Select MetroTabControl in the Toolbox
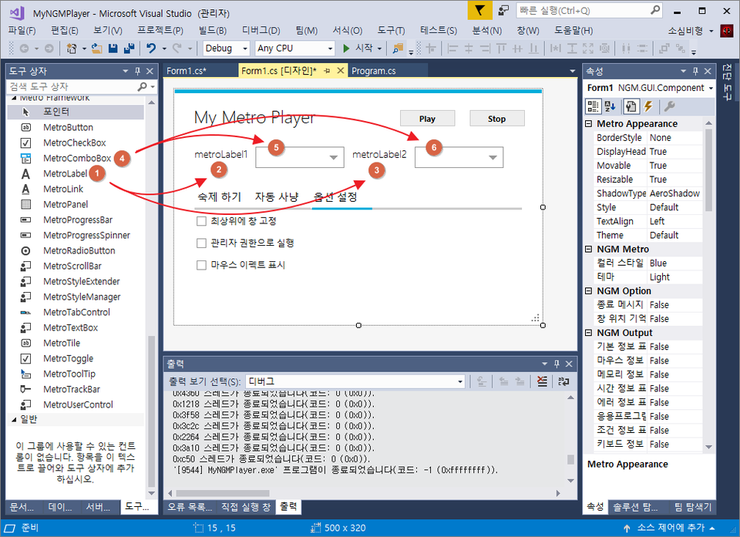The height and width of the screenshot is (537, 740). tap(76, 312)
